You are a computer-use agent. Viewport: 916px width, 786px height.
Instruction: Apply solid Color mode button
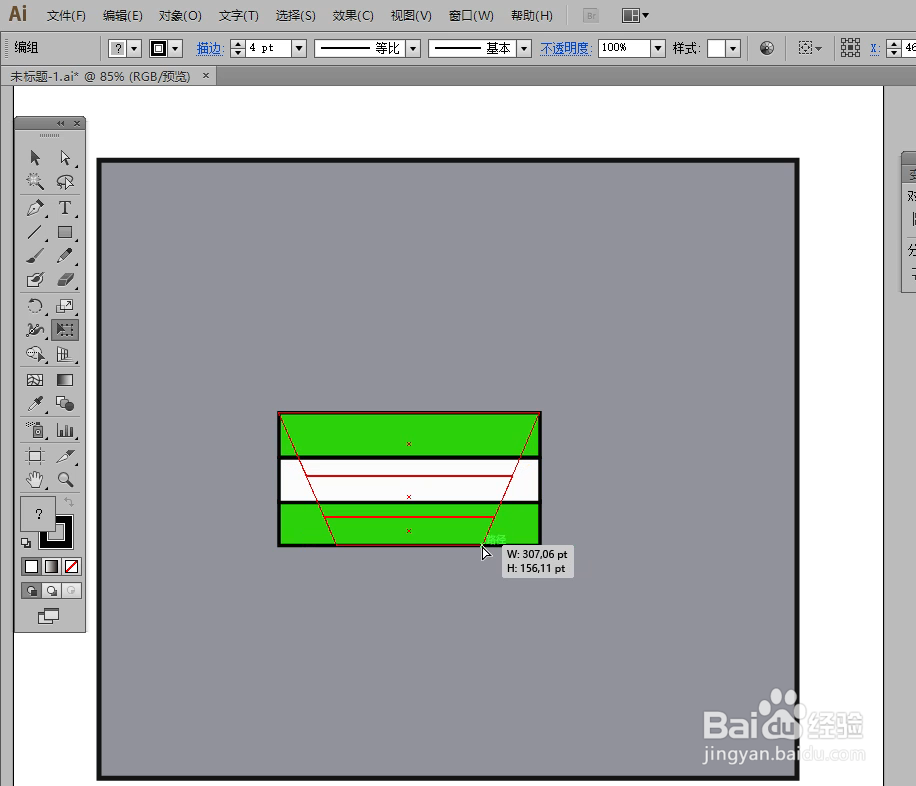coord(32,566)
